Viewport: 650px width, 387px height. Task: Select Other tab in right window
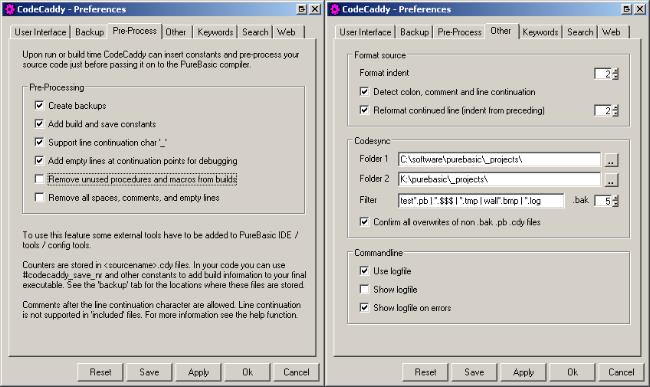pos(501,31)
